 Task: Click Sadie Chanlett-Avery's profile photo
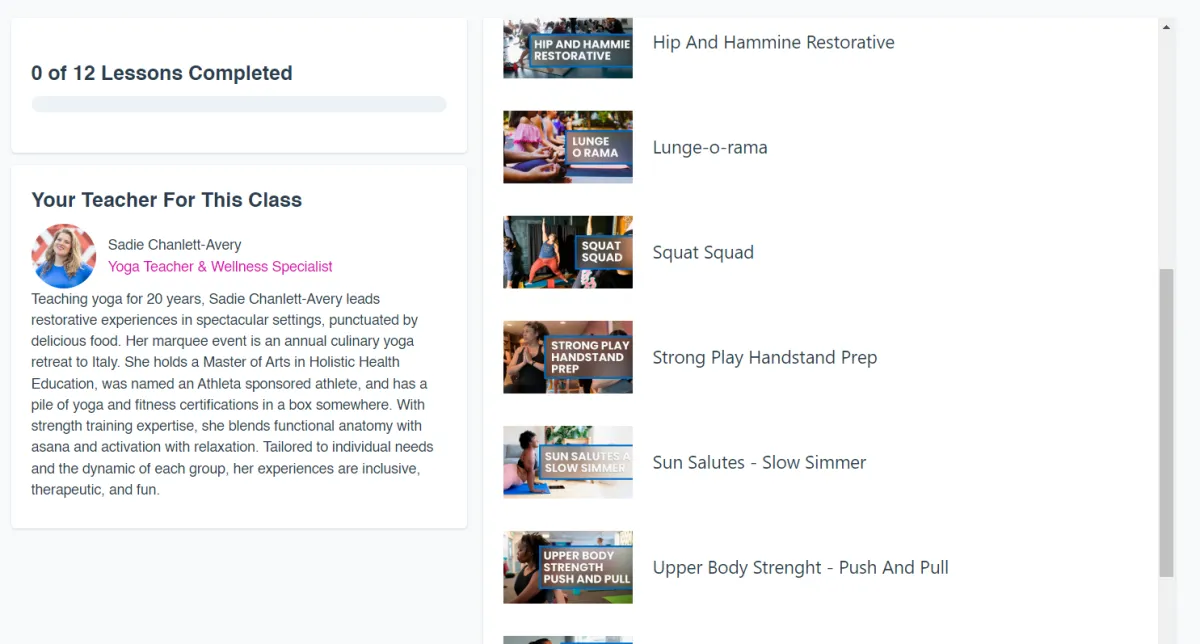(64, 256)
